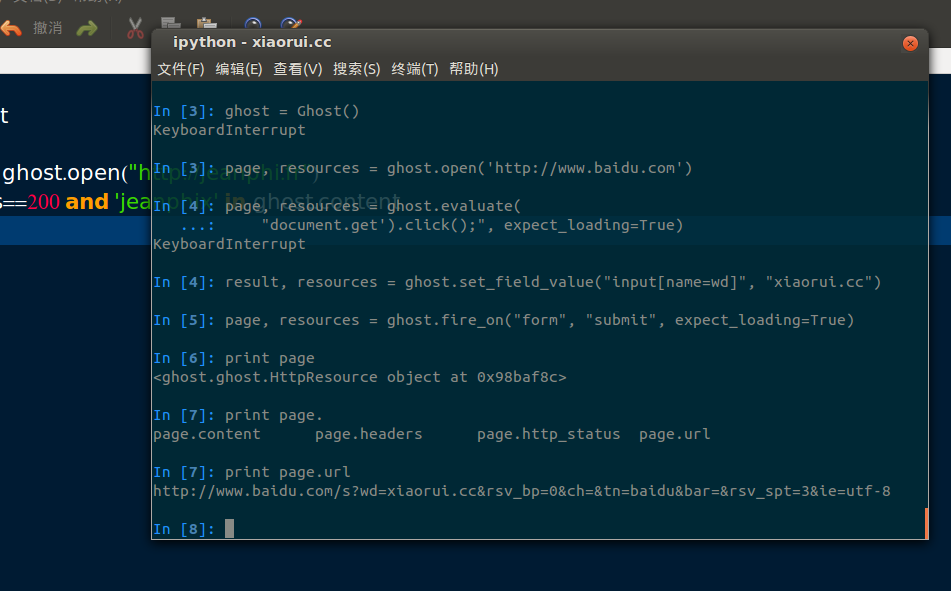Viewport: 951px width, 591px height.
Task: Click the terminal scrollbar handle at right edge
Action: coord(926,523)
